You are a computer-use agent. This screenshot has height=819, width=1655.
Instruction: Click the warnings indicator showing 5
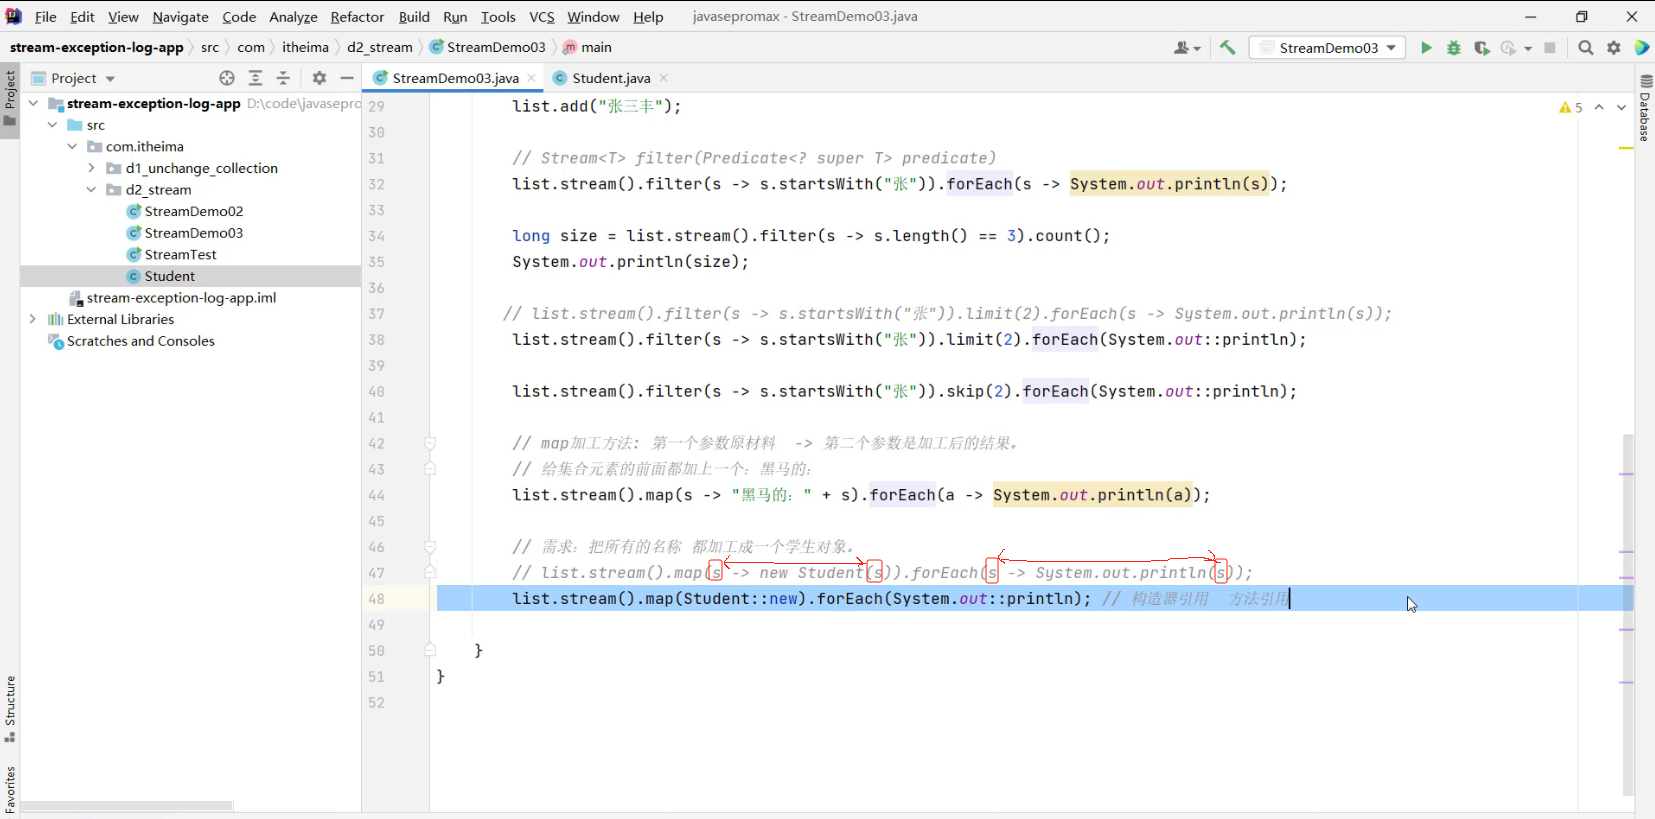click(1571, 107)
